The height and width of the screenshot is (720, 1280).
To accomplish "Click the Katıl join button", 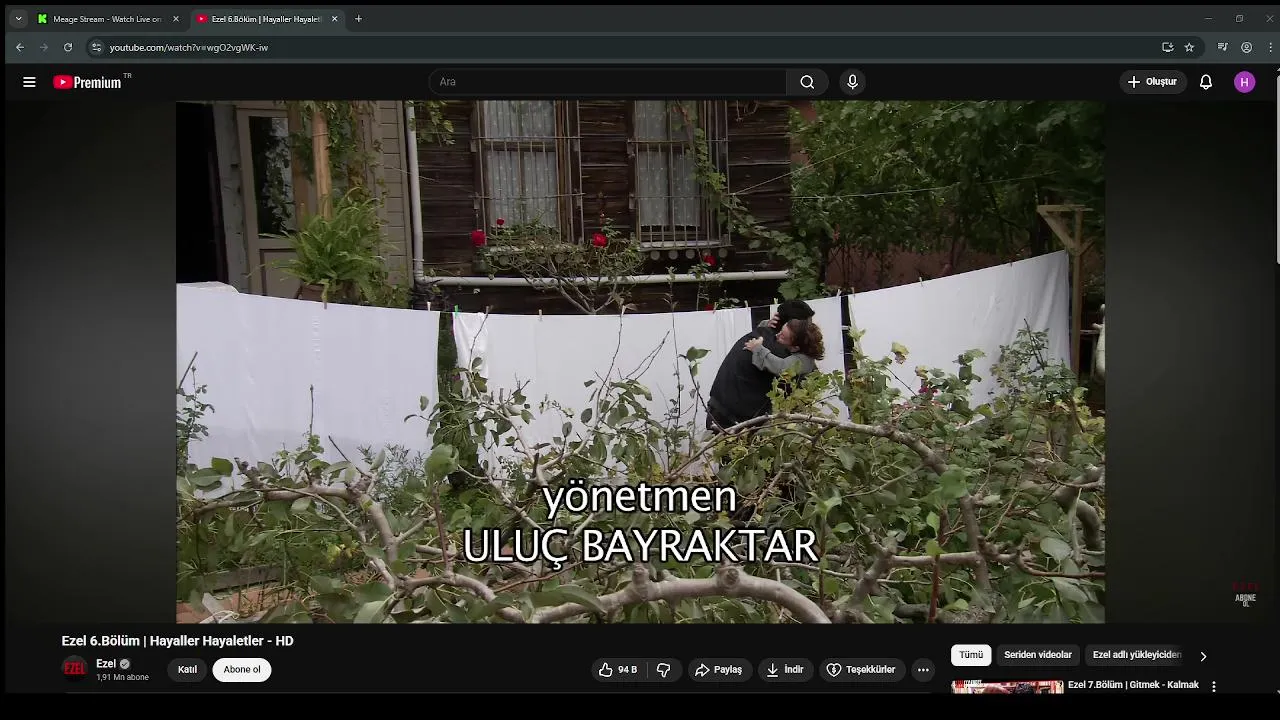I will coord(187,669).
